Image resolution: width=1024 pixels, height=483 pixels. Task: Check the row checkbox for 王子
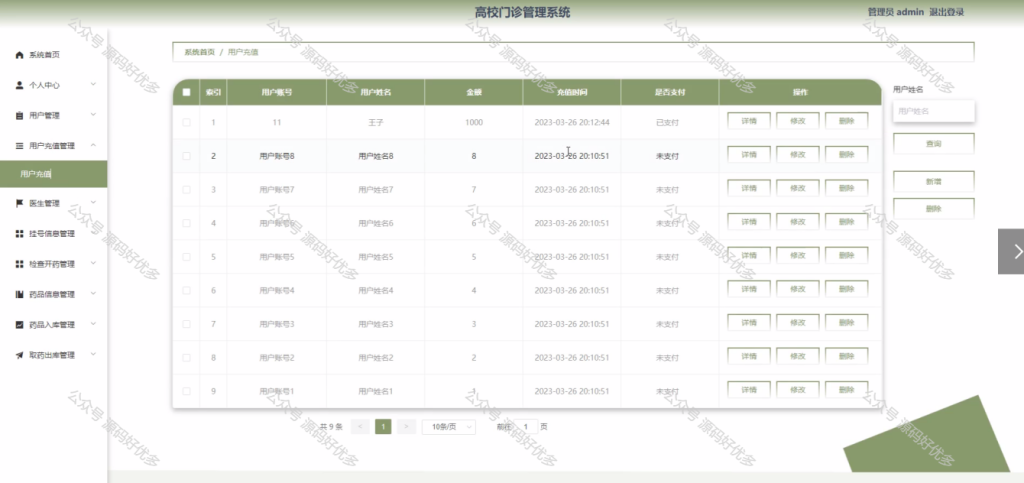(x=186, y=122)
